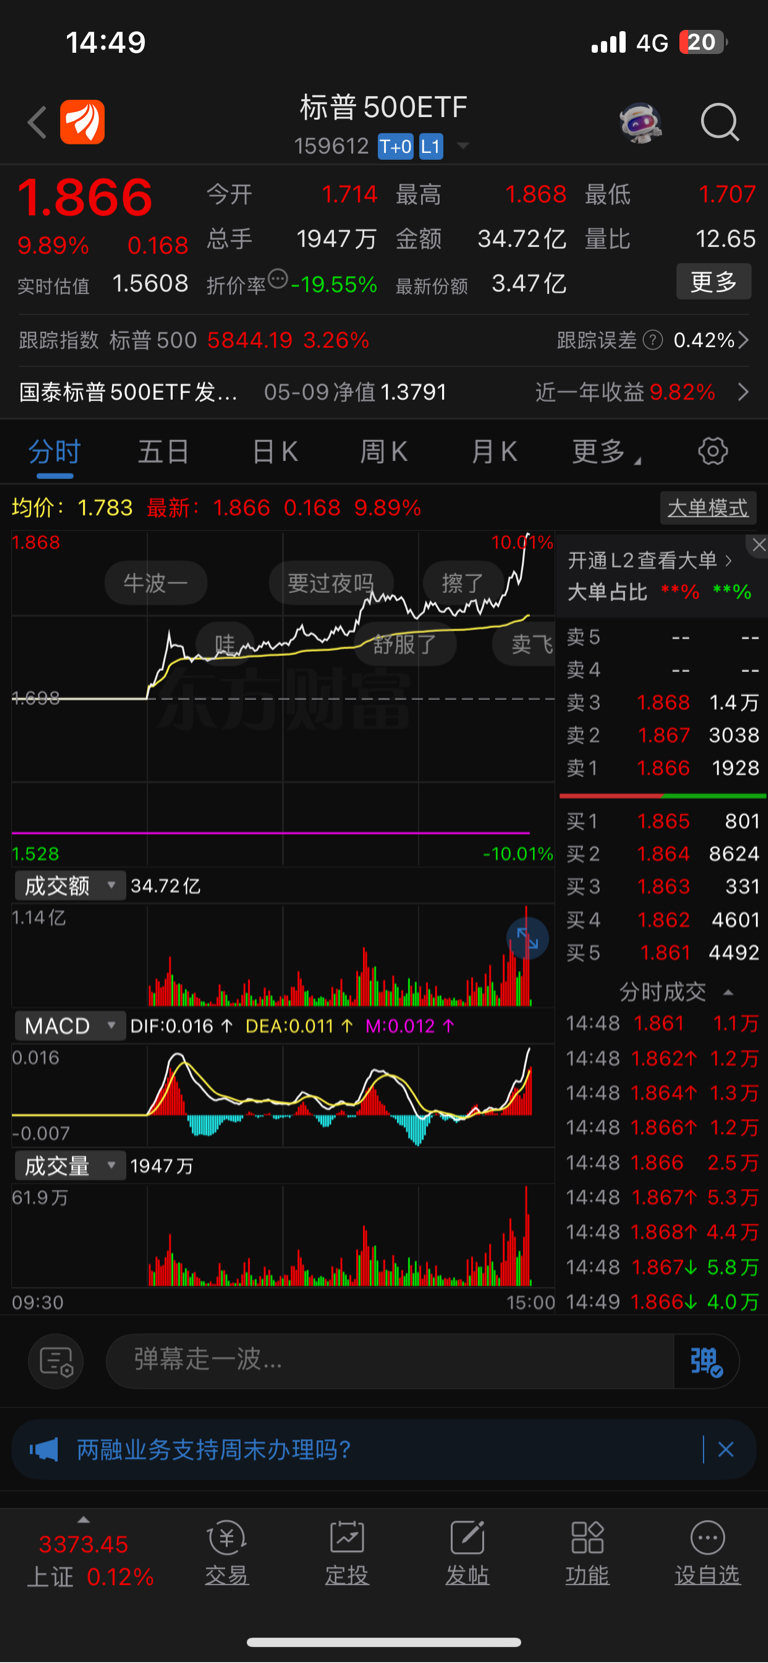Open 国泰标普500ETF发… fund name
768x1663 pixels.
[128, 392]
